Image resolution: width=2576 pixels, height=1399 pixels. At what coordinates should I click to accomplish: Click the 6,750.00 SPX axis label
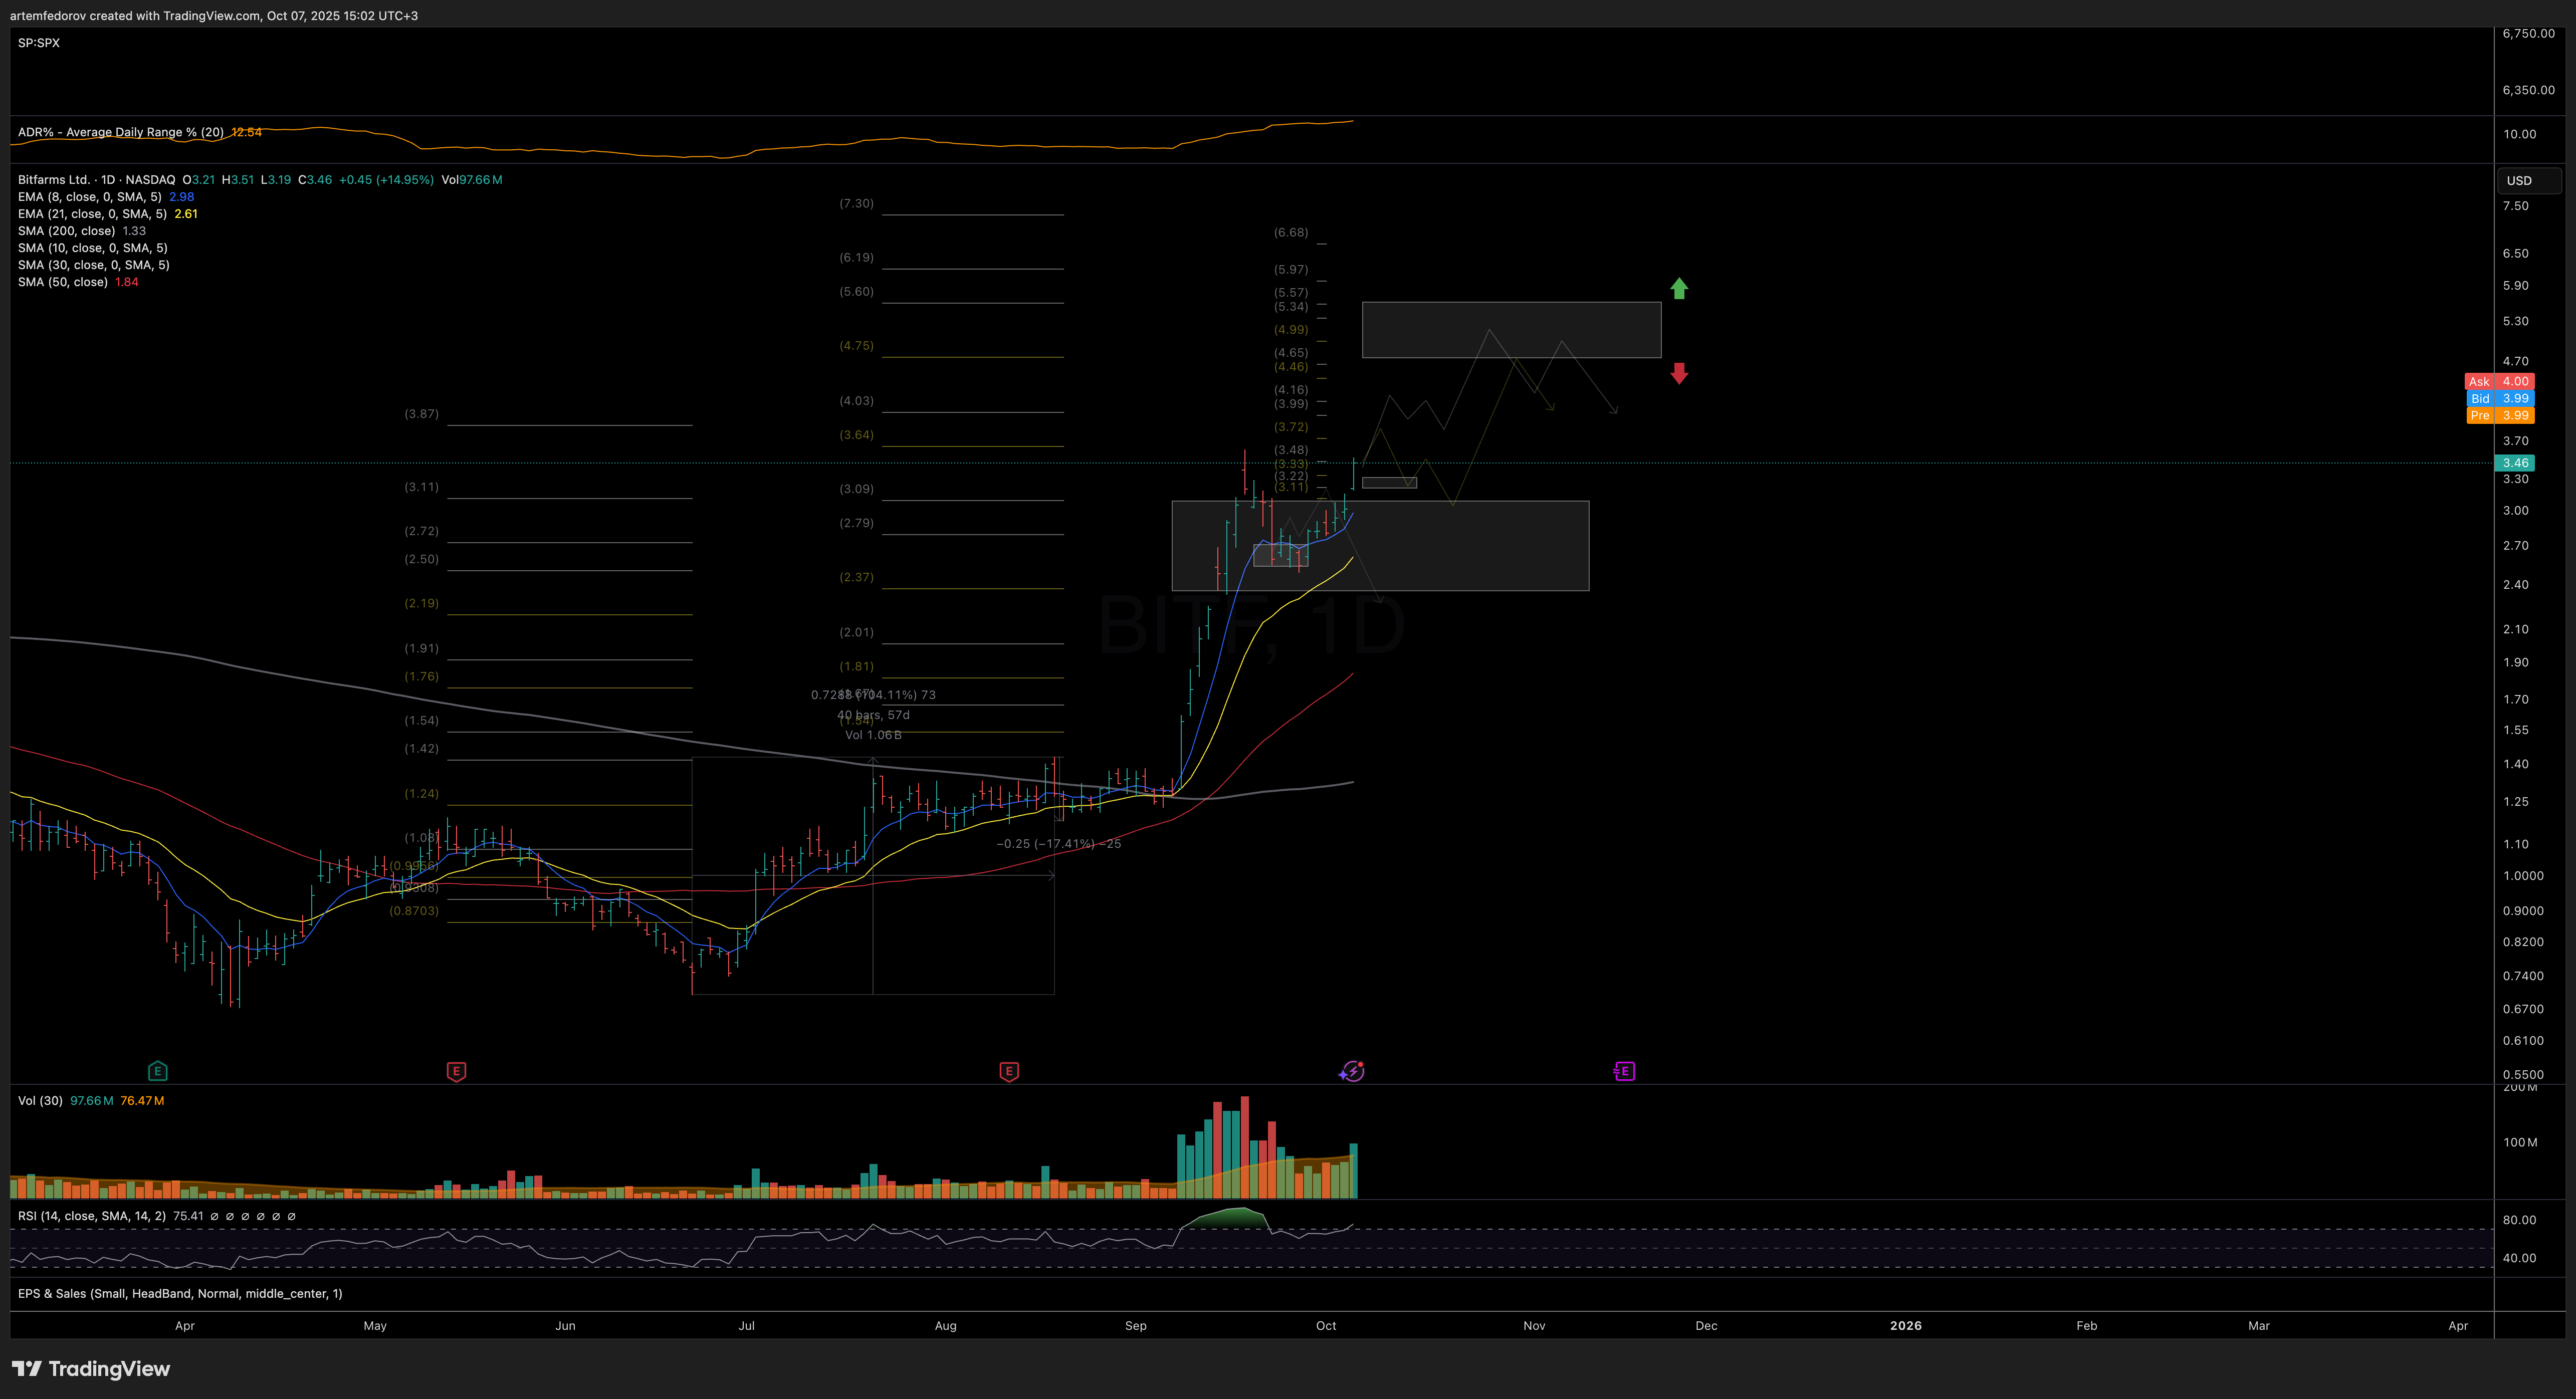(x=2528, y=33)
